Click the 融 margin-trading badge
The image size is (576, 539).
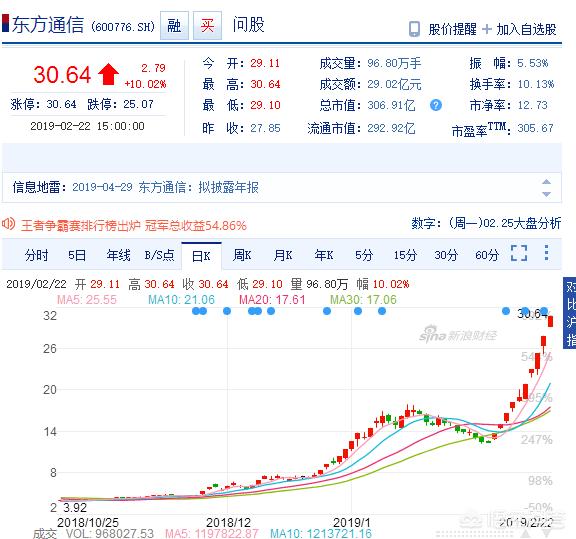[x=174, y=26]
